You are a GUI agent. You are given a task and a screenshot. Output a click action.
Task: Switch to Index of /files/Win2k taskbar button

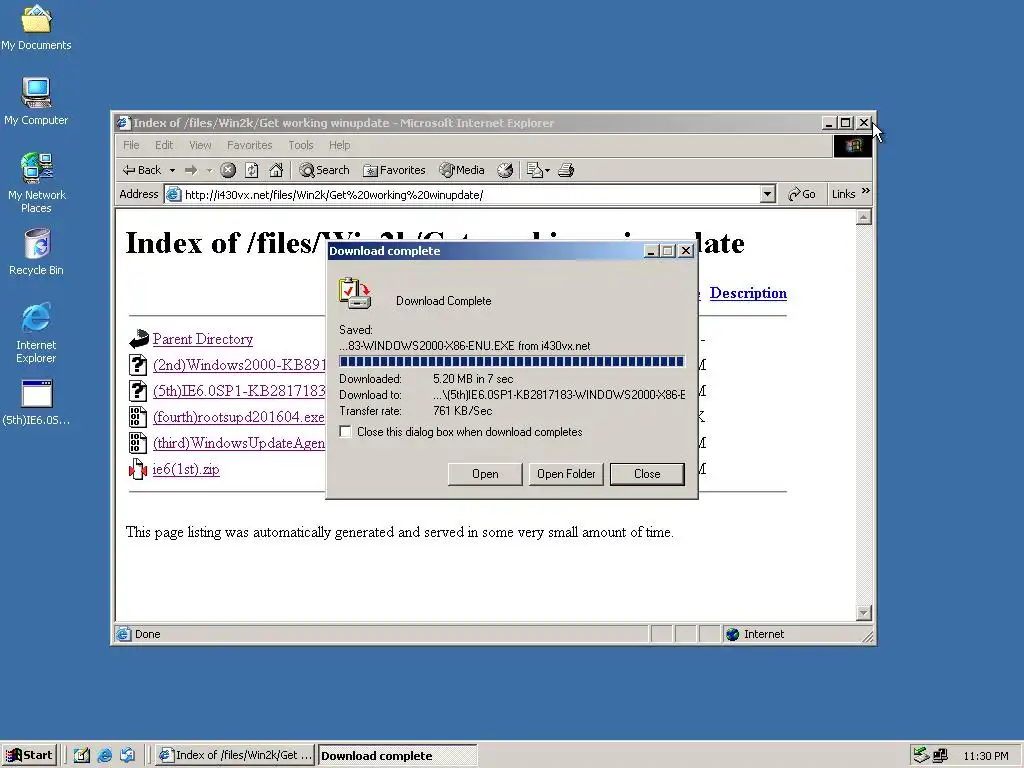click(236, 756)
